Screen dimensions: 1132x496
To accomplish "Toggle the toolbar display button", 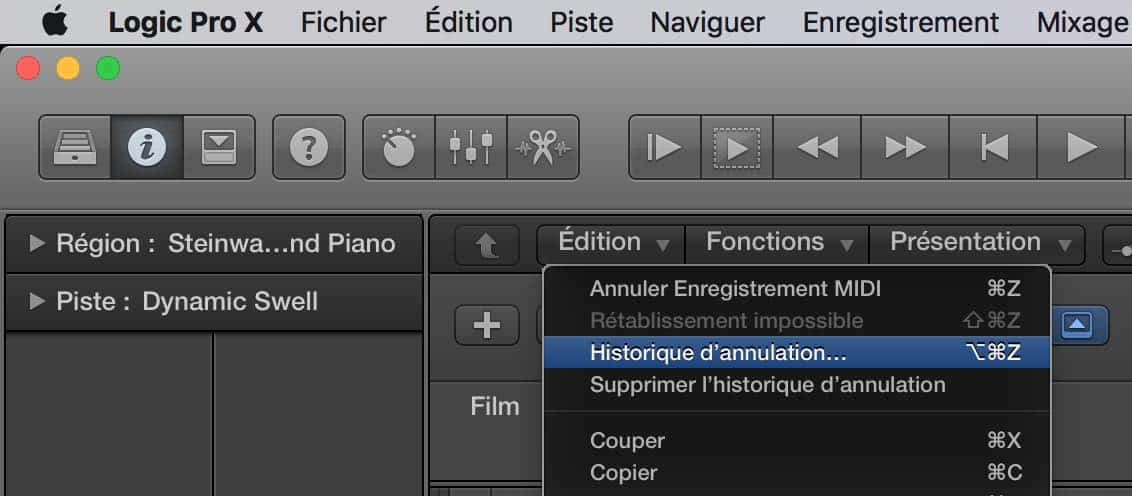I will point(219,147).
